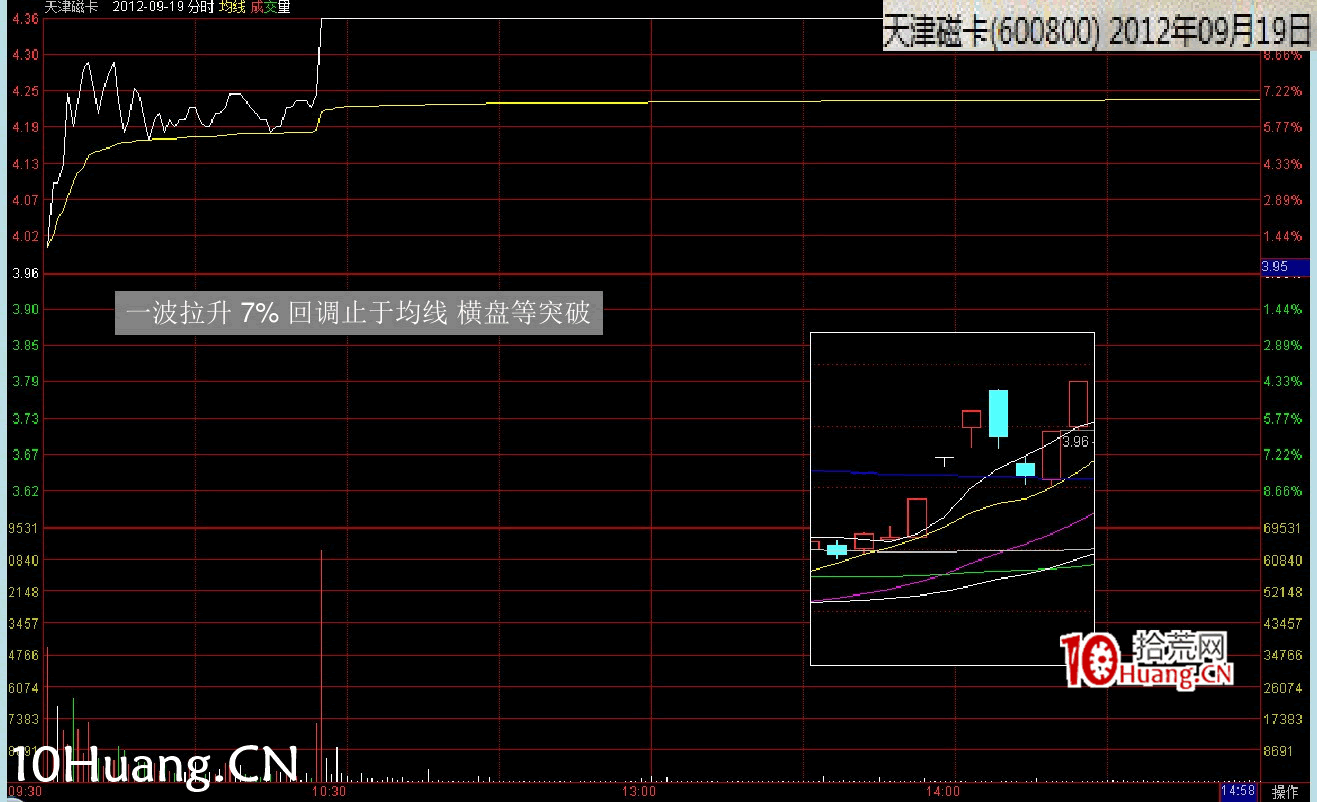Open the inset daily K-line thumbnail
The image size is (1317, 802).
click(952, 498)
